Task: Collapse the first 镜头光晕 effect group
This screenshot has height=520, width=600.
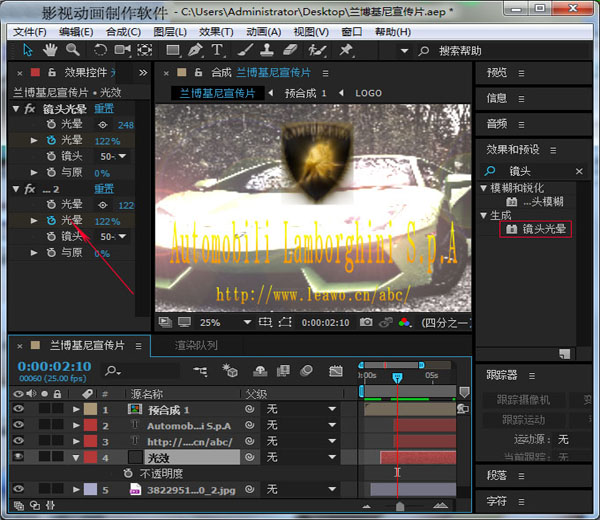Action: [x=16, y=109]
